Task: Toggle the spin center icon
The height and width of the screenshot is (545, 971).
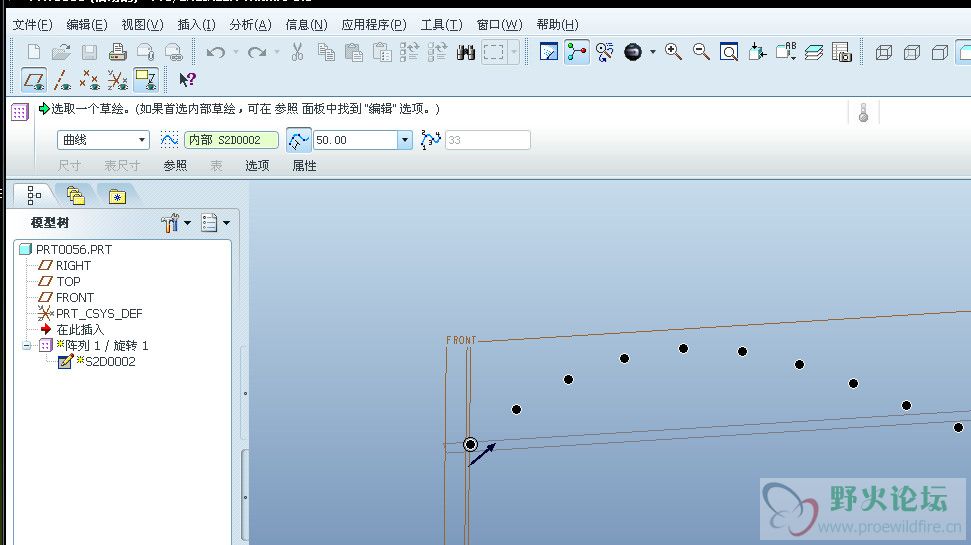Action: tap(577, 52)
